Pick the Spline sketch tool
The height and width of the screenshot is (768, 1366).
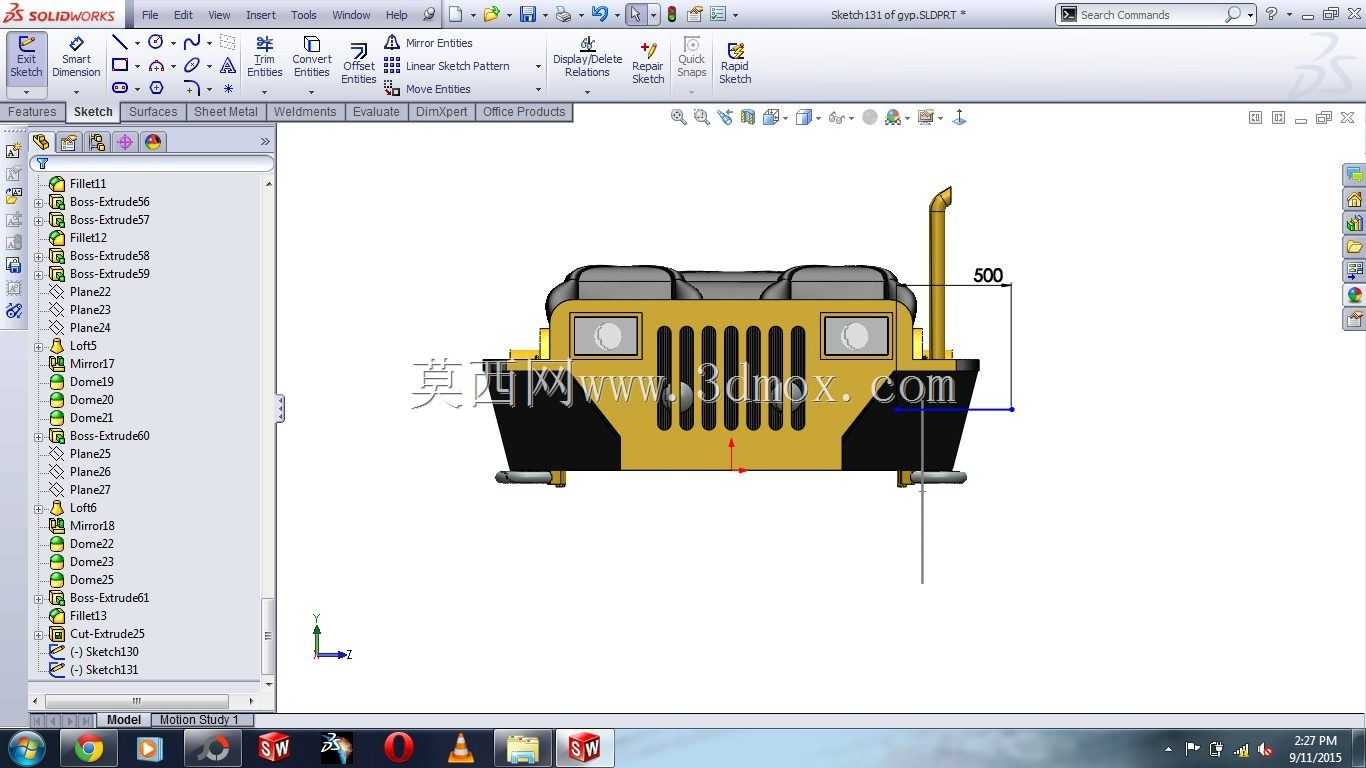click(192, 42)
